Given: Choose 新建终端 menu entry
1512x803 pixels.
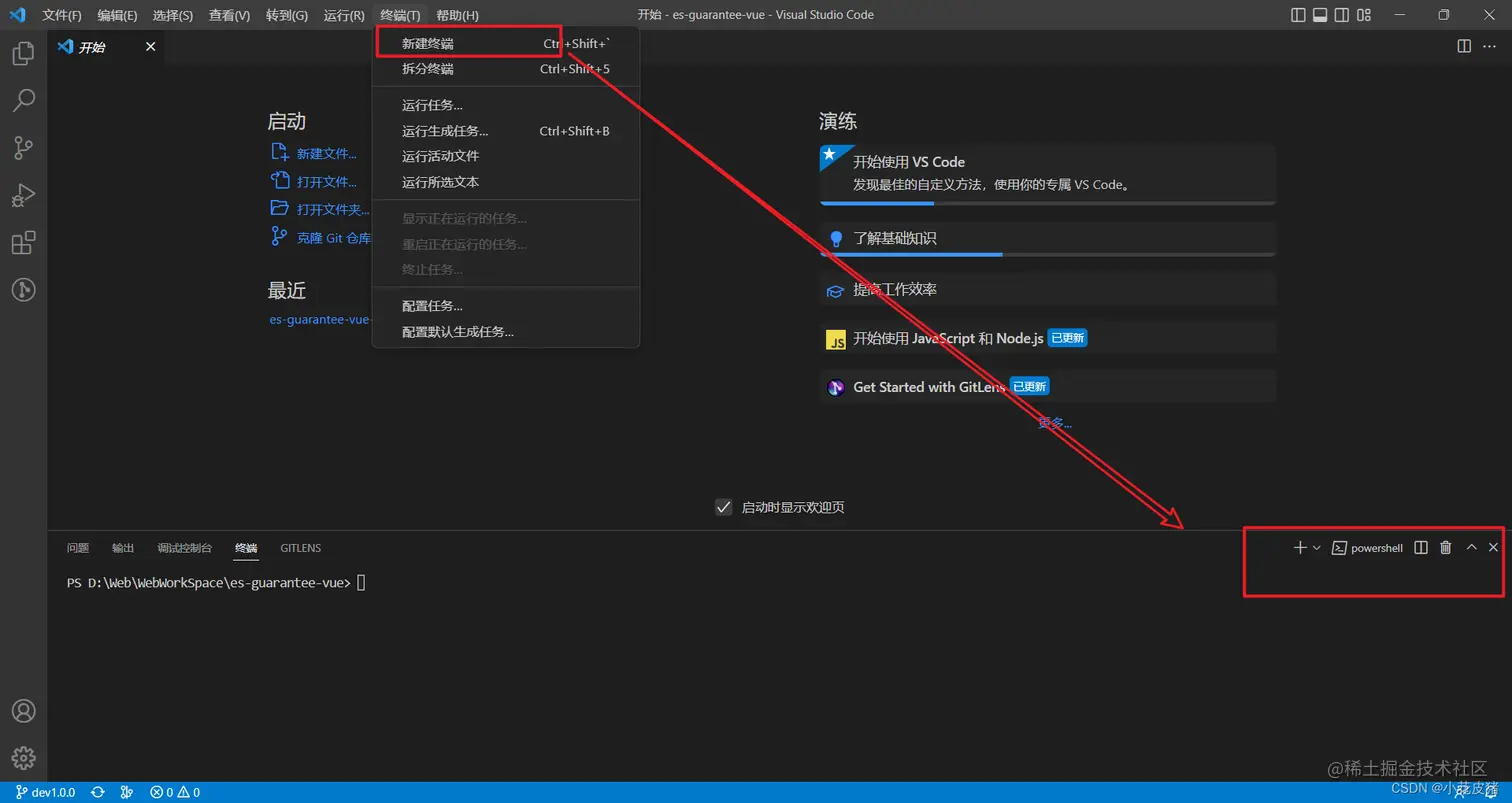Looking at the screenshot, I should click(x=505, y=43).
